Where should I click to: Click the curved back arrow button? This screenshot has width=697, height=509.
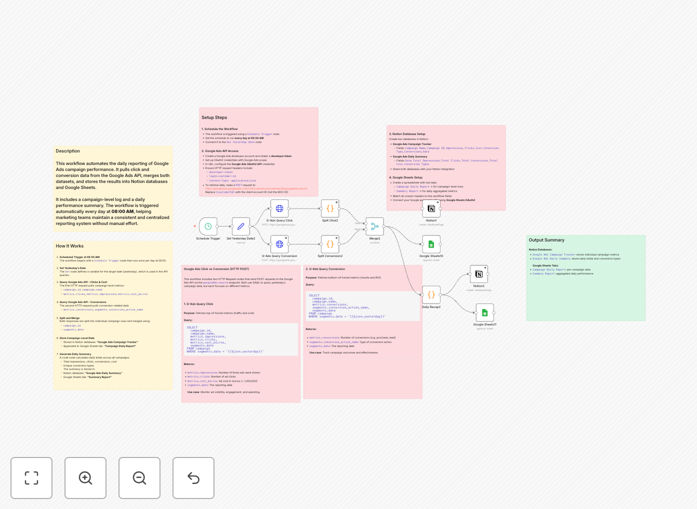coord(193,478)
